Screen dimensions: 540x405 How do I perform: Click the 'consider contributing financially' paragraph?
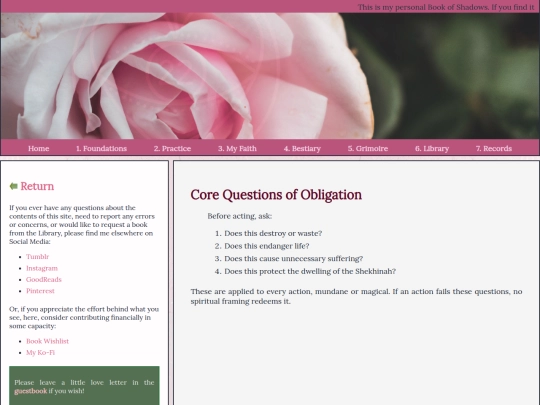84,318
